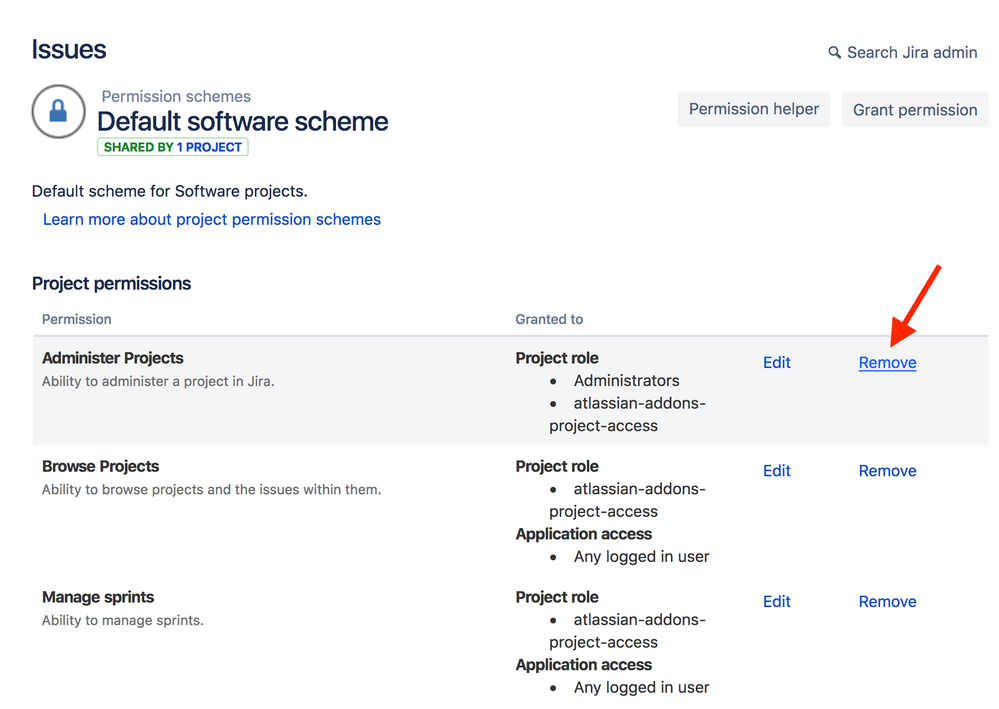Open Search Jira admin

coord(910,52)
